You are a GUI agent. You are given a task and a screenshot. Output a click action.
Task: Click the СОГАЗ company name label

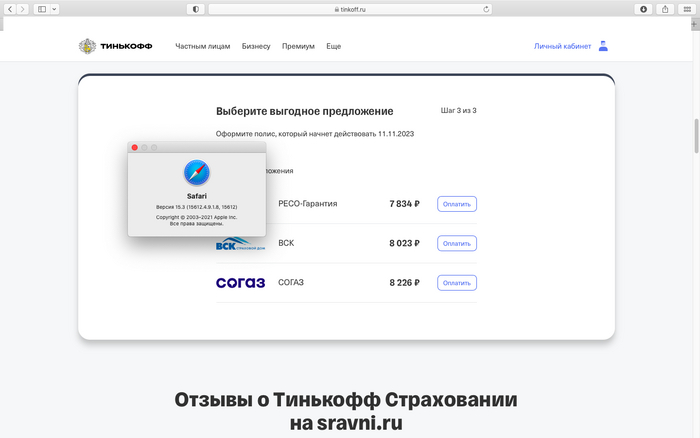291,282
